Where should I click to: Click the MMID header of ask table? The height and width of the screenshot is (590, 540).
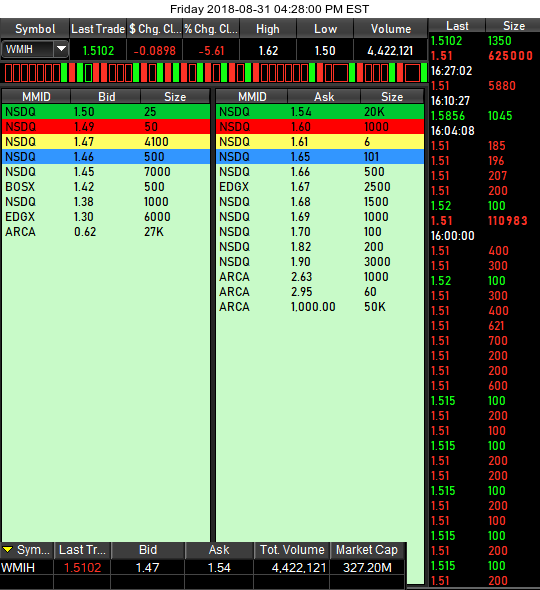click(x=252, y=97)
